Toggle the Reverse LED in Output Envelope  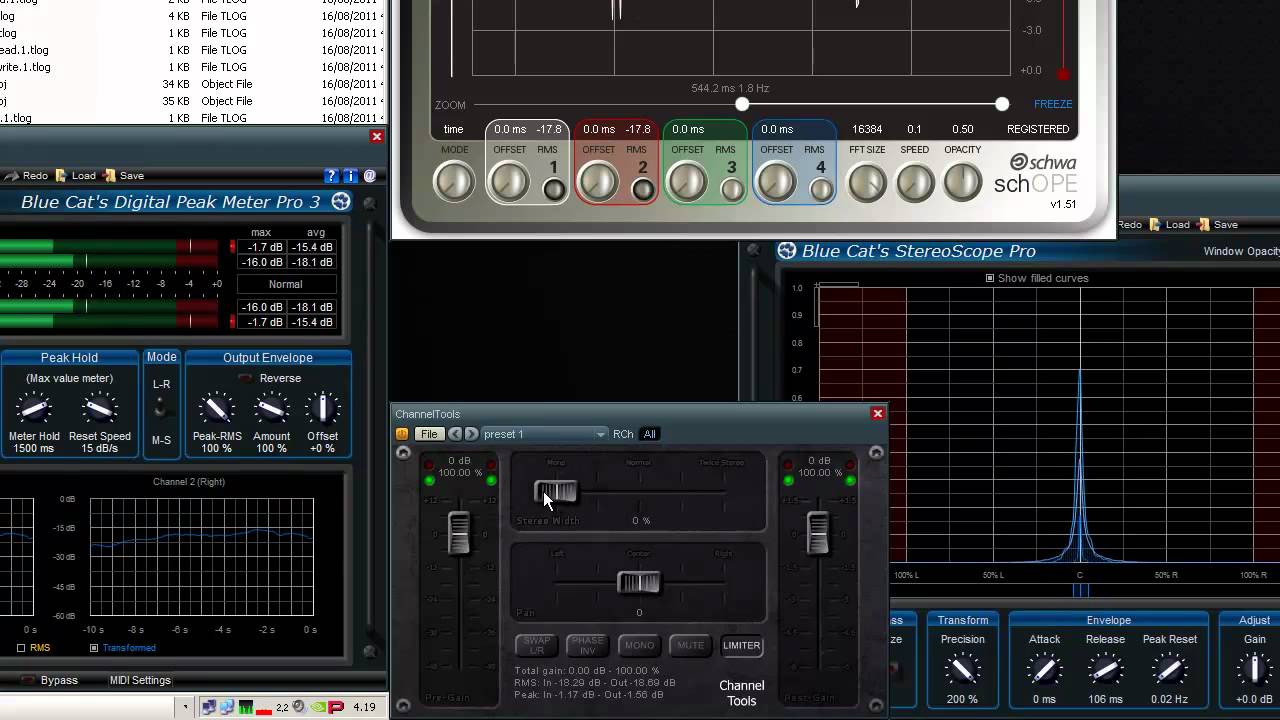click(244, 379)
